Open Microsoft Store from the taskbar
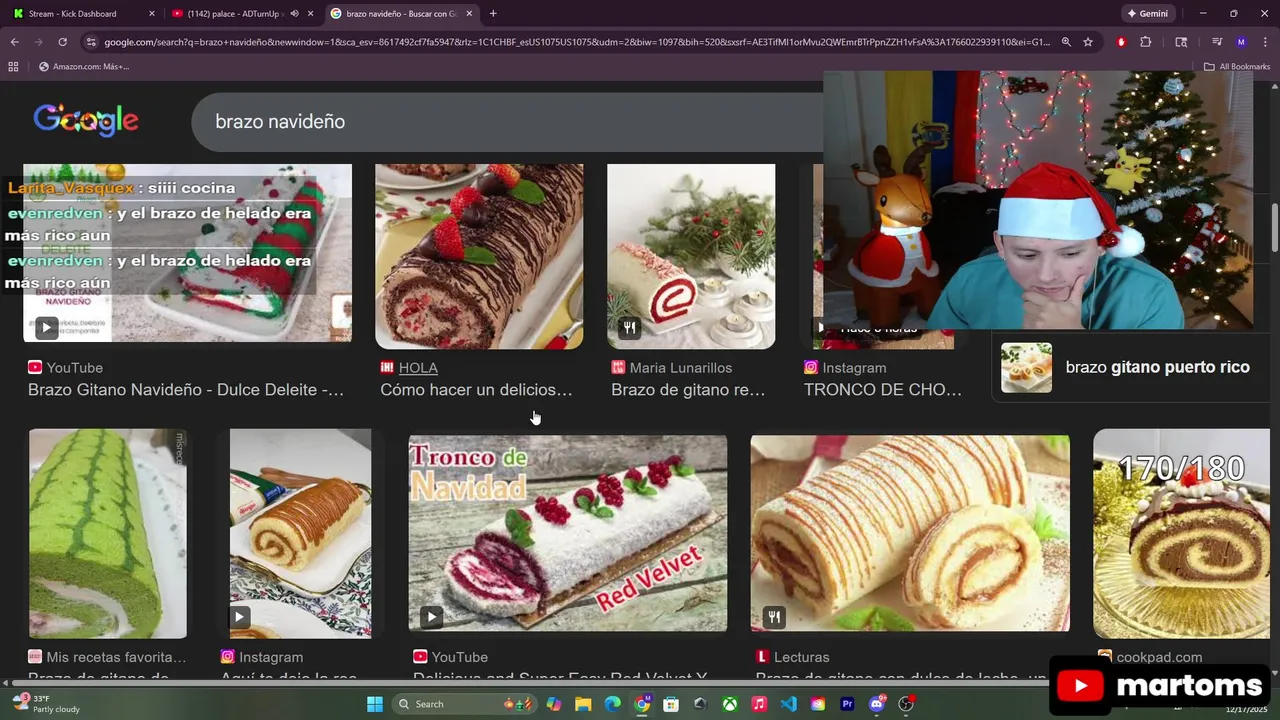Image resolution: width=1280 pixels, height=720 pixels. point(671,704)
